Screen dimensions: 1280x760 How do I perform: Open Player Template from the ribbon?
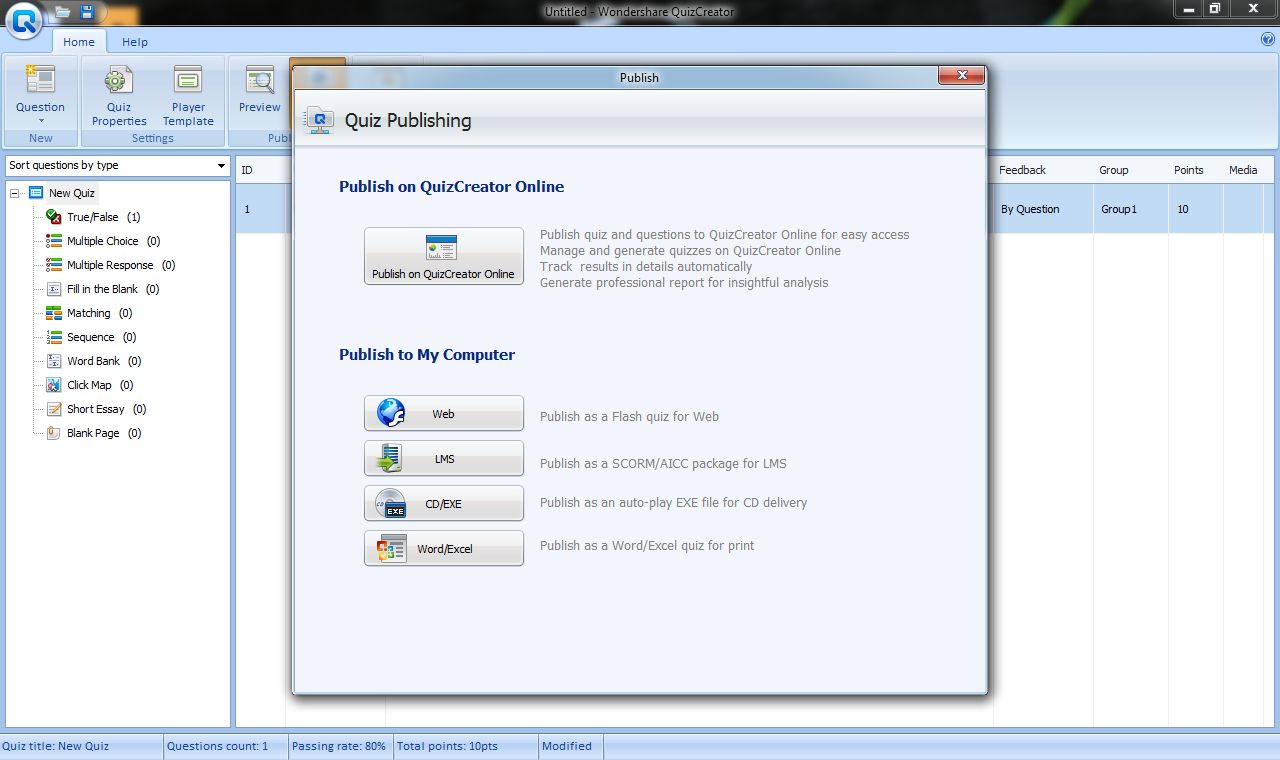[x=188, y=95]
